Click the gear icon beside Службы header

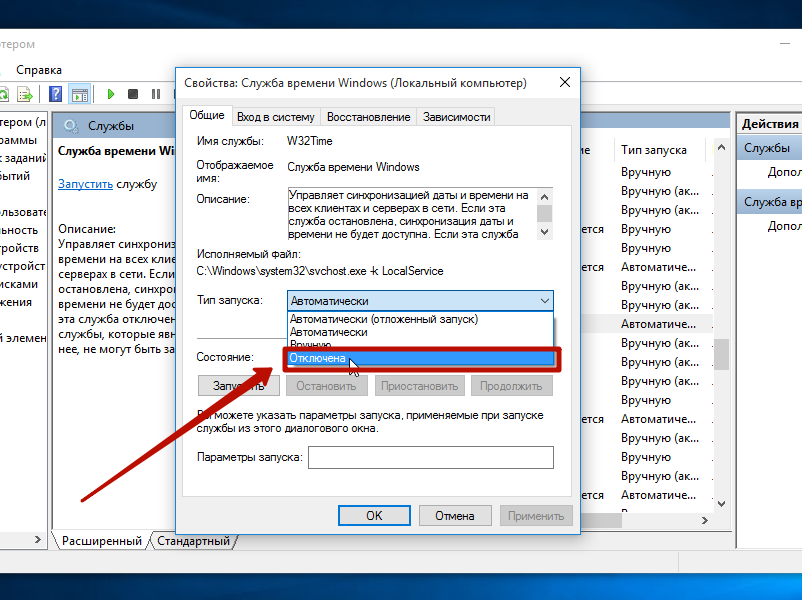71,125
